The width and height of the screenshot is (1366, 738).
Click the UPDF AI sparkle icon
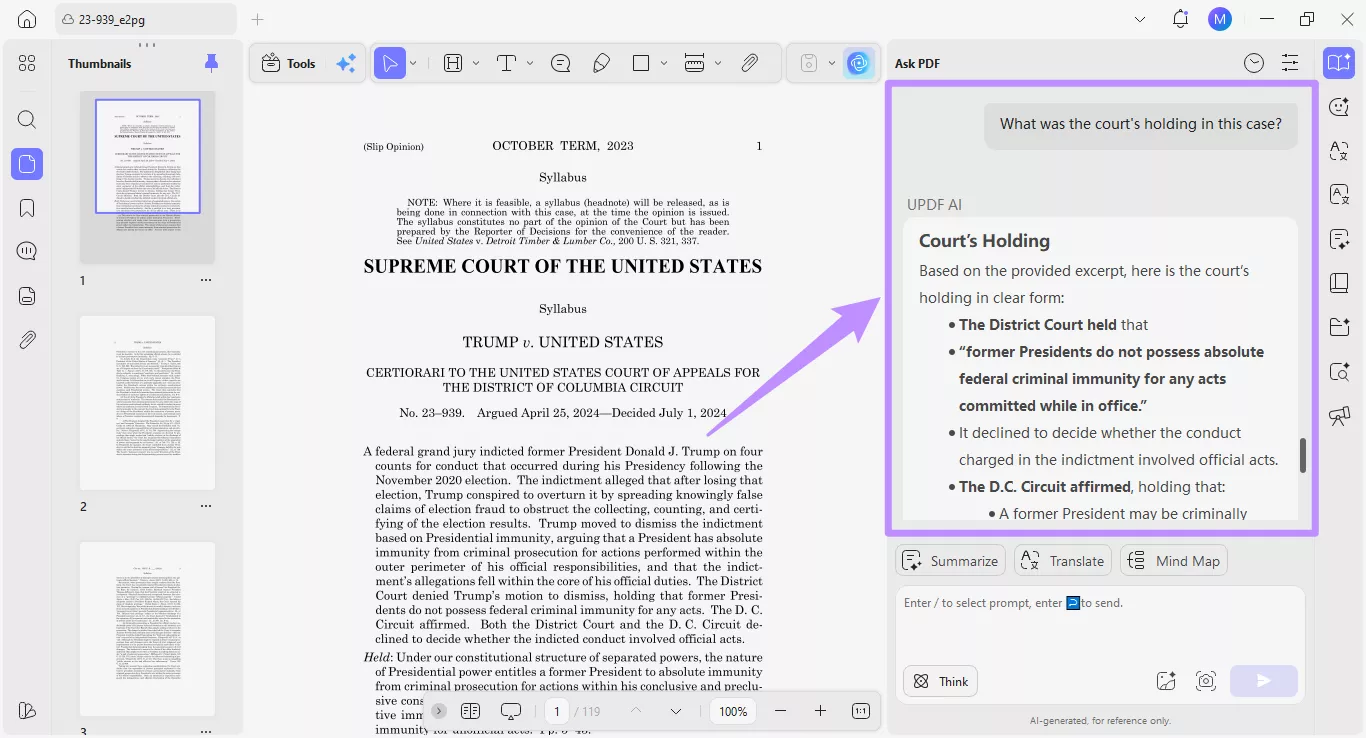pos(346,63)
